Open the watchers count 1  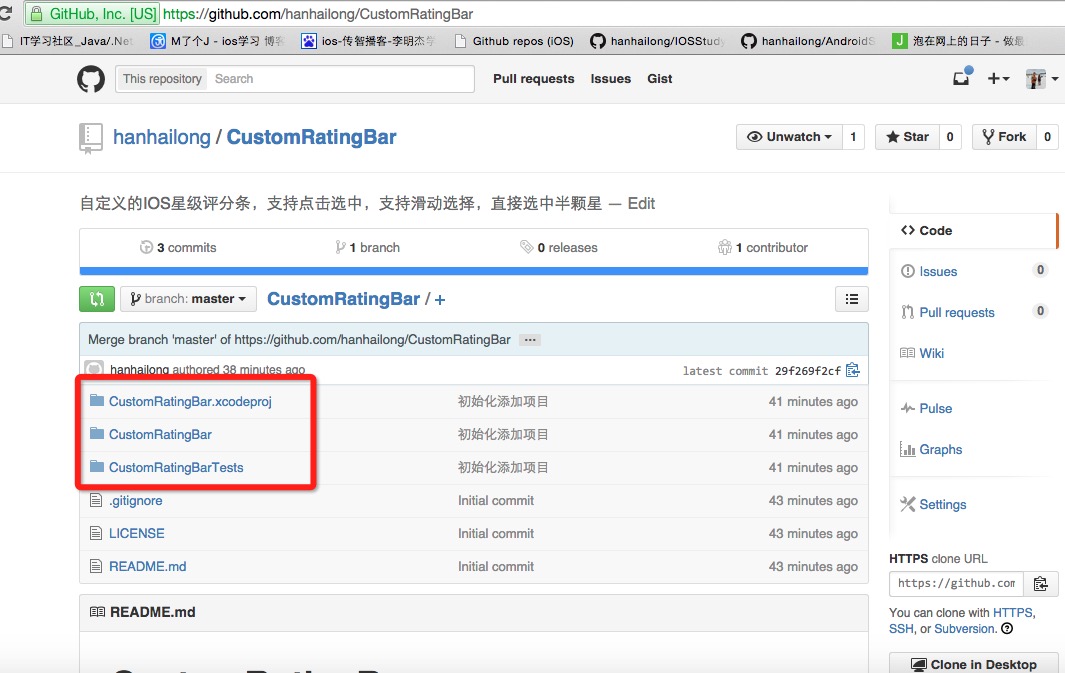tap(853, 137)
